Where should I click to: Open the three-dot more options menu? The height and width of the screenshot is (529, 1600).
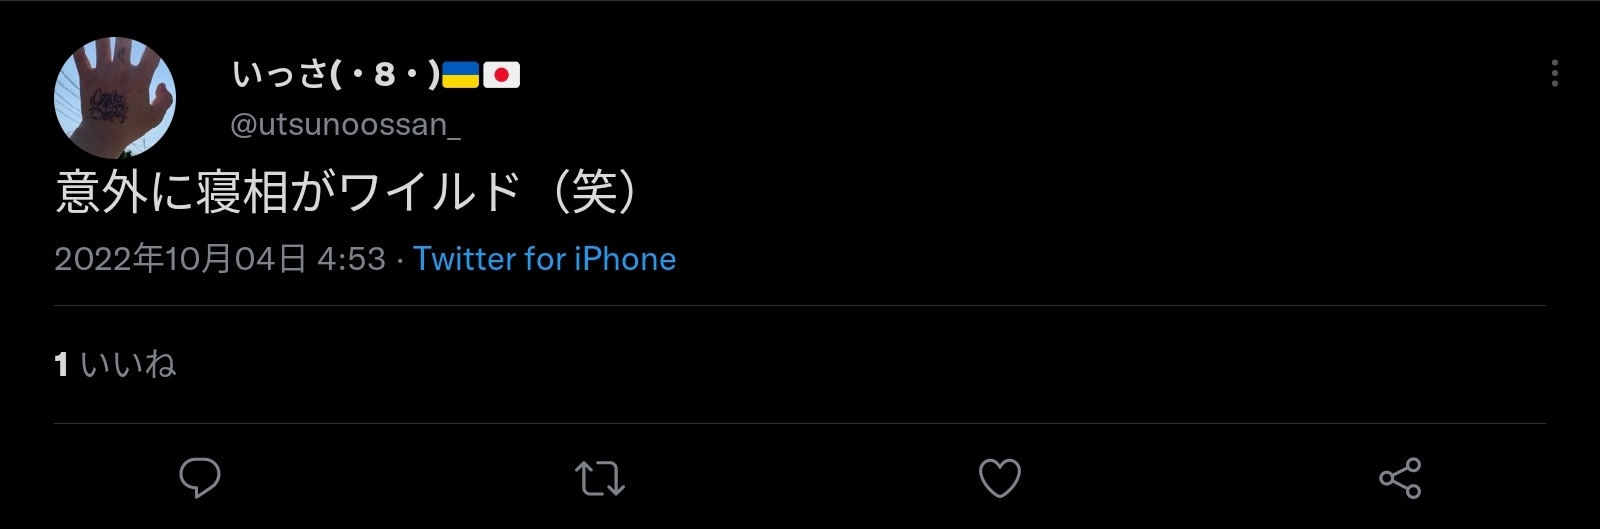(x=1554, y=73)
